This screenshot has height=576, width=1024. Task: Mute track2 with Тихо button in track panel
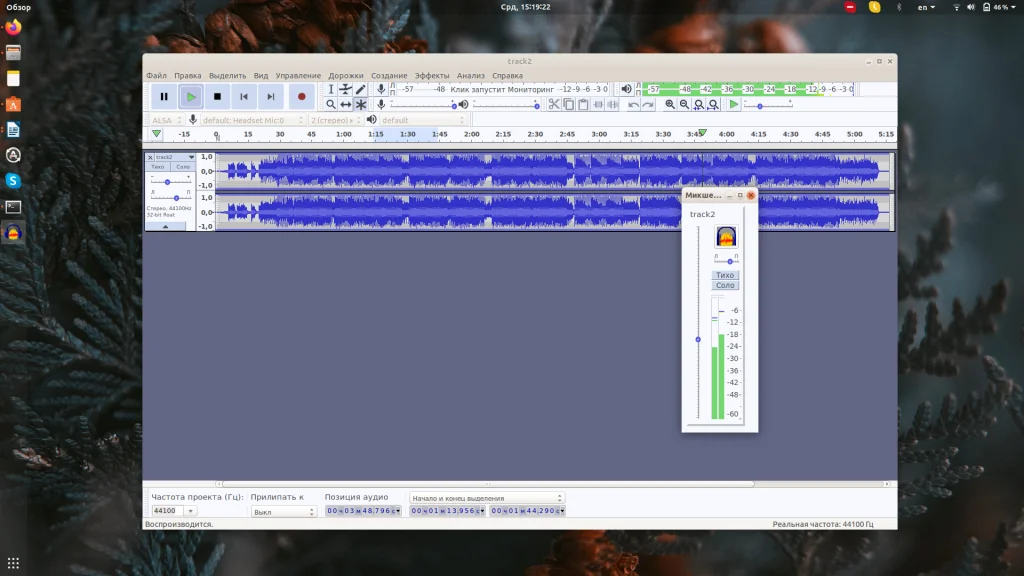158,167
